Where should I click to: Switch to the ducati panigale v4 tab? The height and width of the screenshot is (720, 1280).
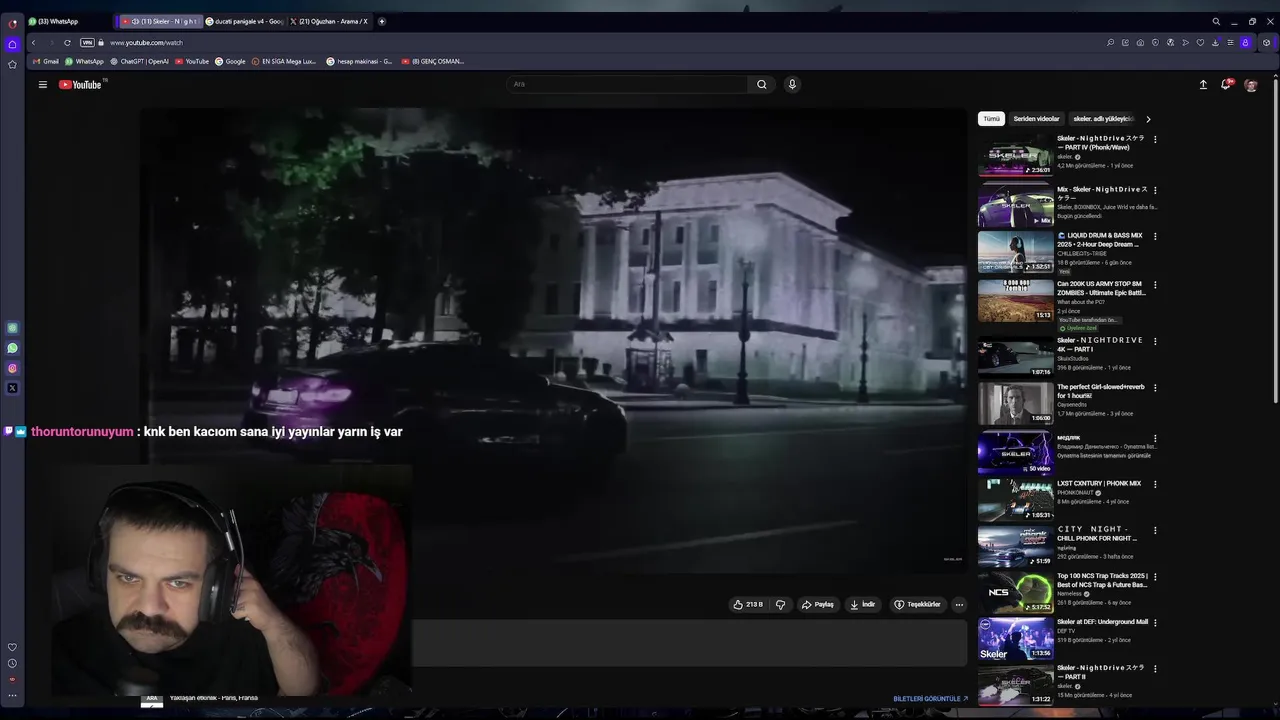[245, 21]
